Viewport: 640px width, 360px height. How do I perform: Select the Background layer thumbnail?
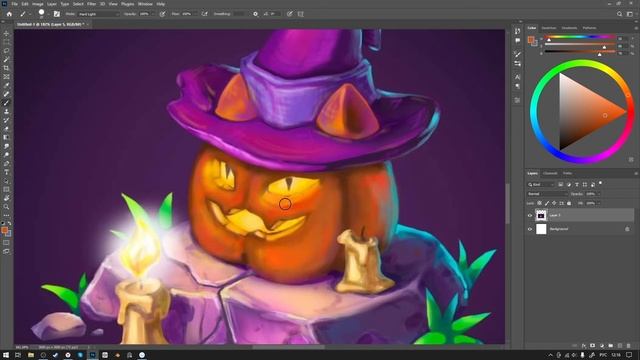pos(541,229)
